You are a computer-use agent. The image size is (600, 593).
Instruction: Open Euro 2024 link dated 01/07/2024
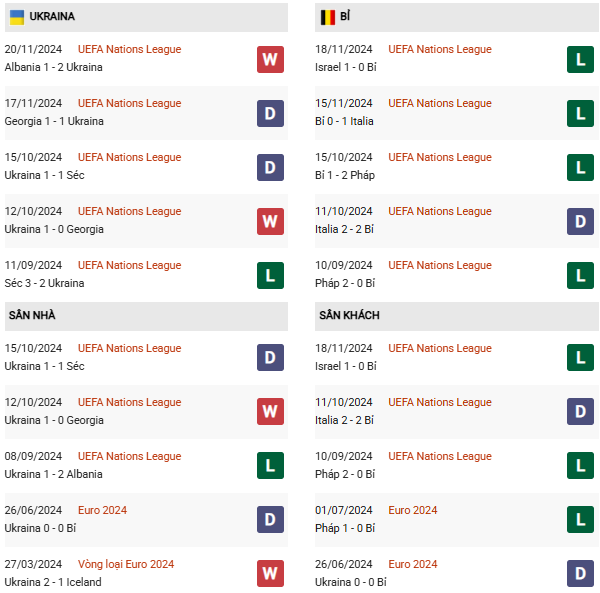[x=412, y=510]
